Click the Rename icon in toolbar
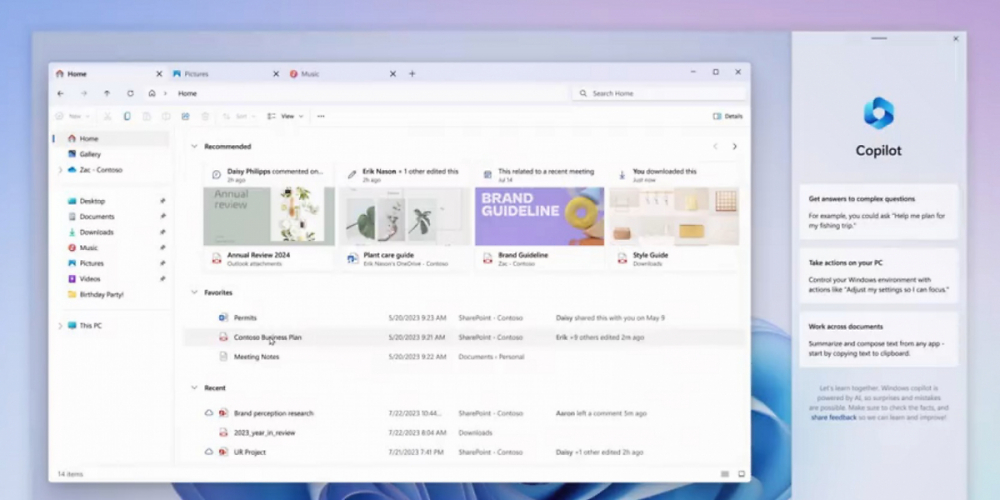The image size is (1000, 500). pyautogui.click(x=166, y=116)
